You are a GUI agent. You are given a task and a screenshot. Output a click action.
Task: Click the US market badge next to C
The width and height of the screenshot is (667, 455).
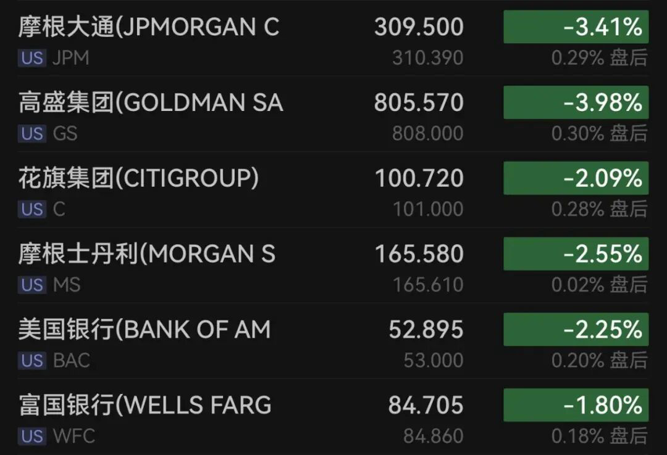tap(32, 209)
